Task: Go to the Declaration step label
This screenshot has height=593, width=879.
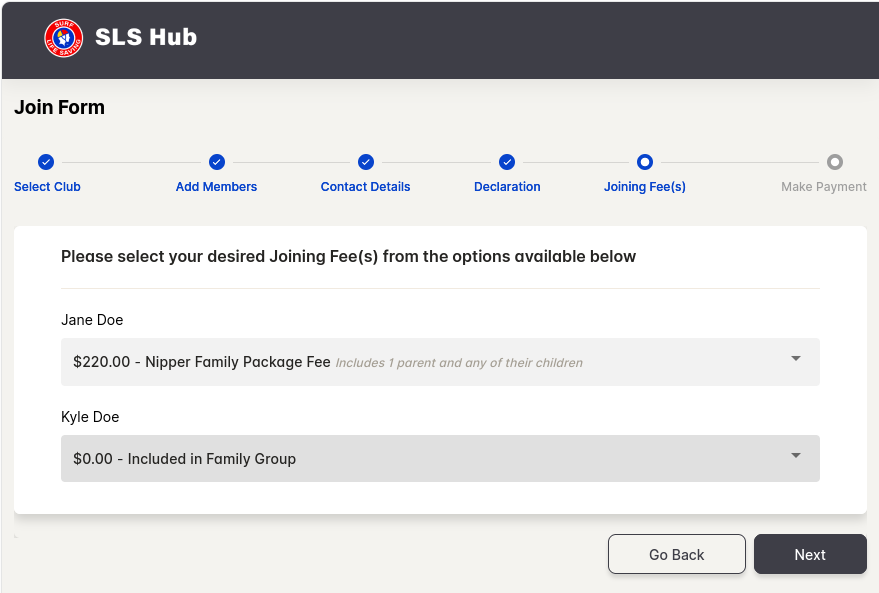Action: coord(507,187)
